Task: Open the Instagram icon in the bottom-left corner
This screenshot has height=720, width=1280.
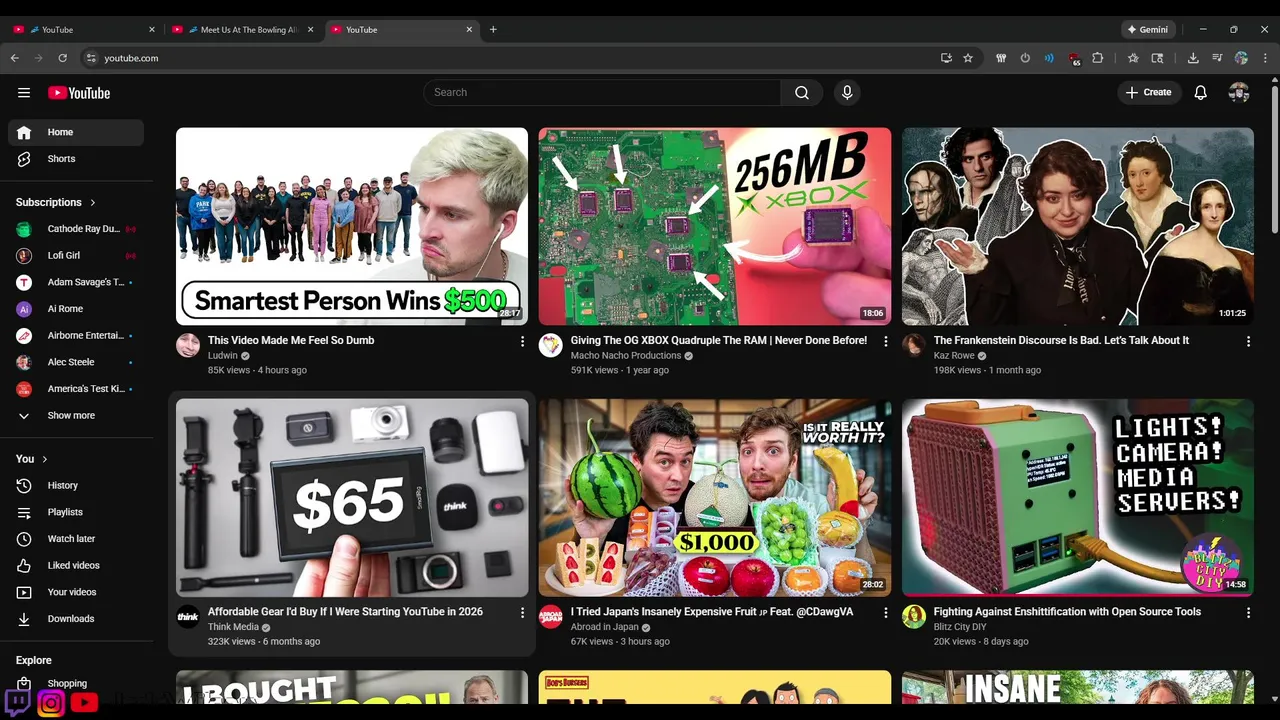Action: (x=51, y=703)
